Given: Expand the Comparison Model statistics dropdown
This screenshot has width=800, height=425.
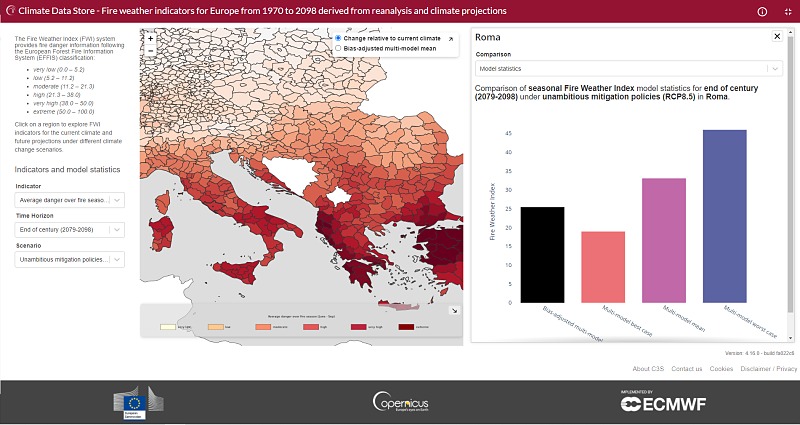Looking at the screenshot, I should [629, 68].
